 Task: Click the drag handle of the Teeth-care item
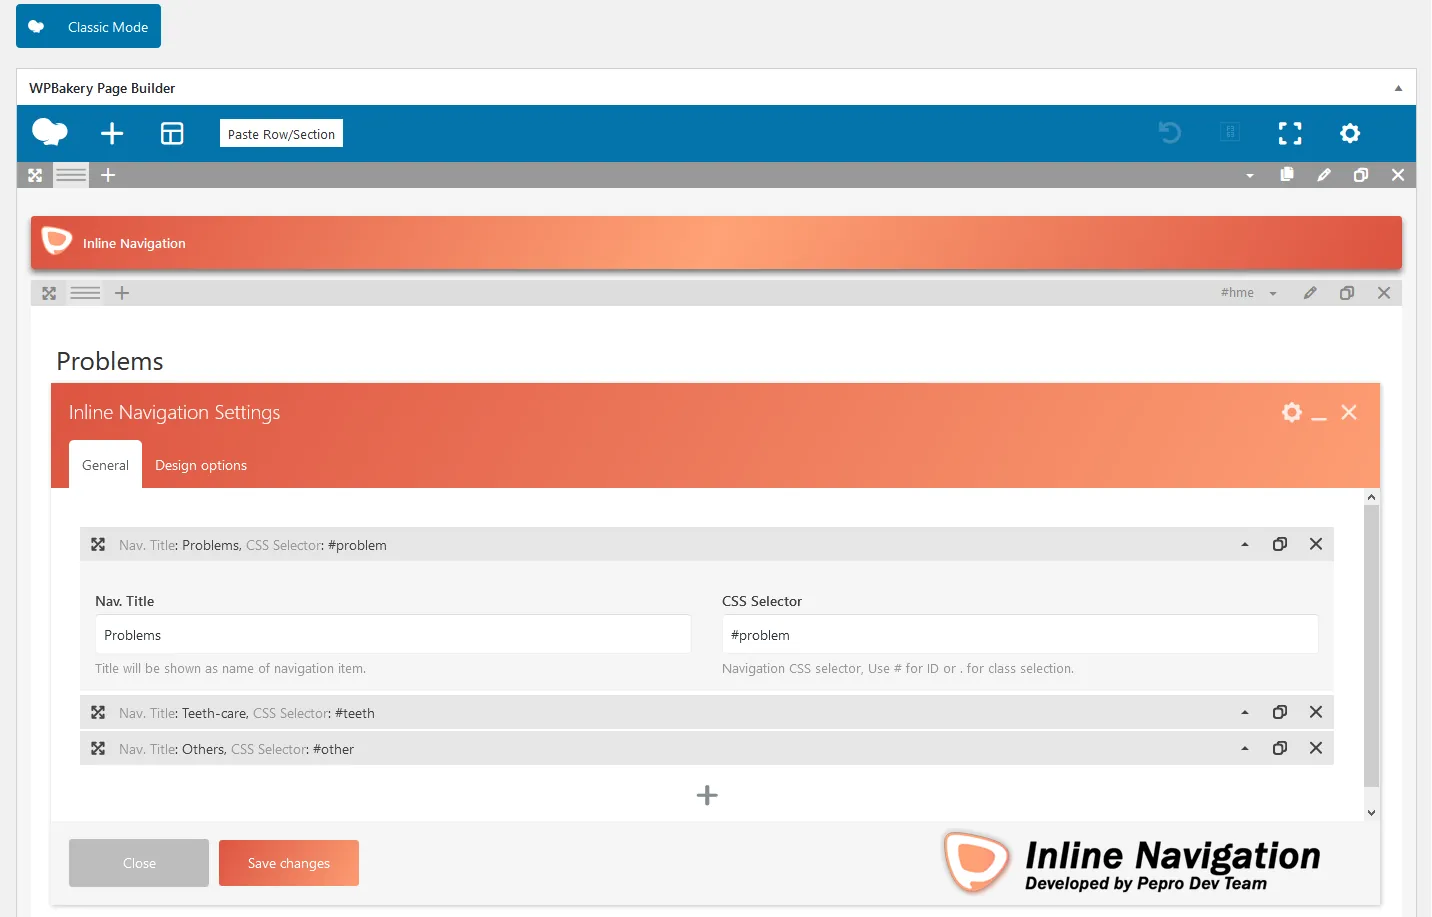click(98, 712)
